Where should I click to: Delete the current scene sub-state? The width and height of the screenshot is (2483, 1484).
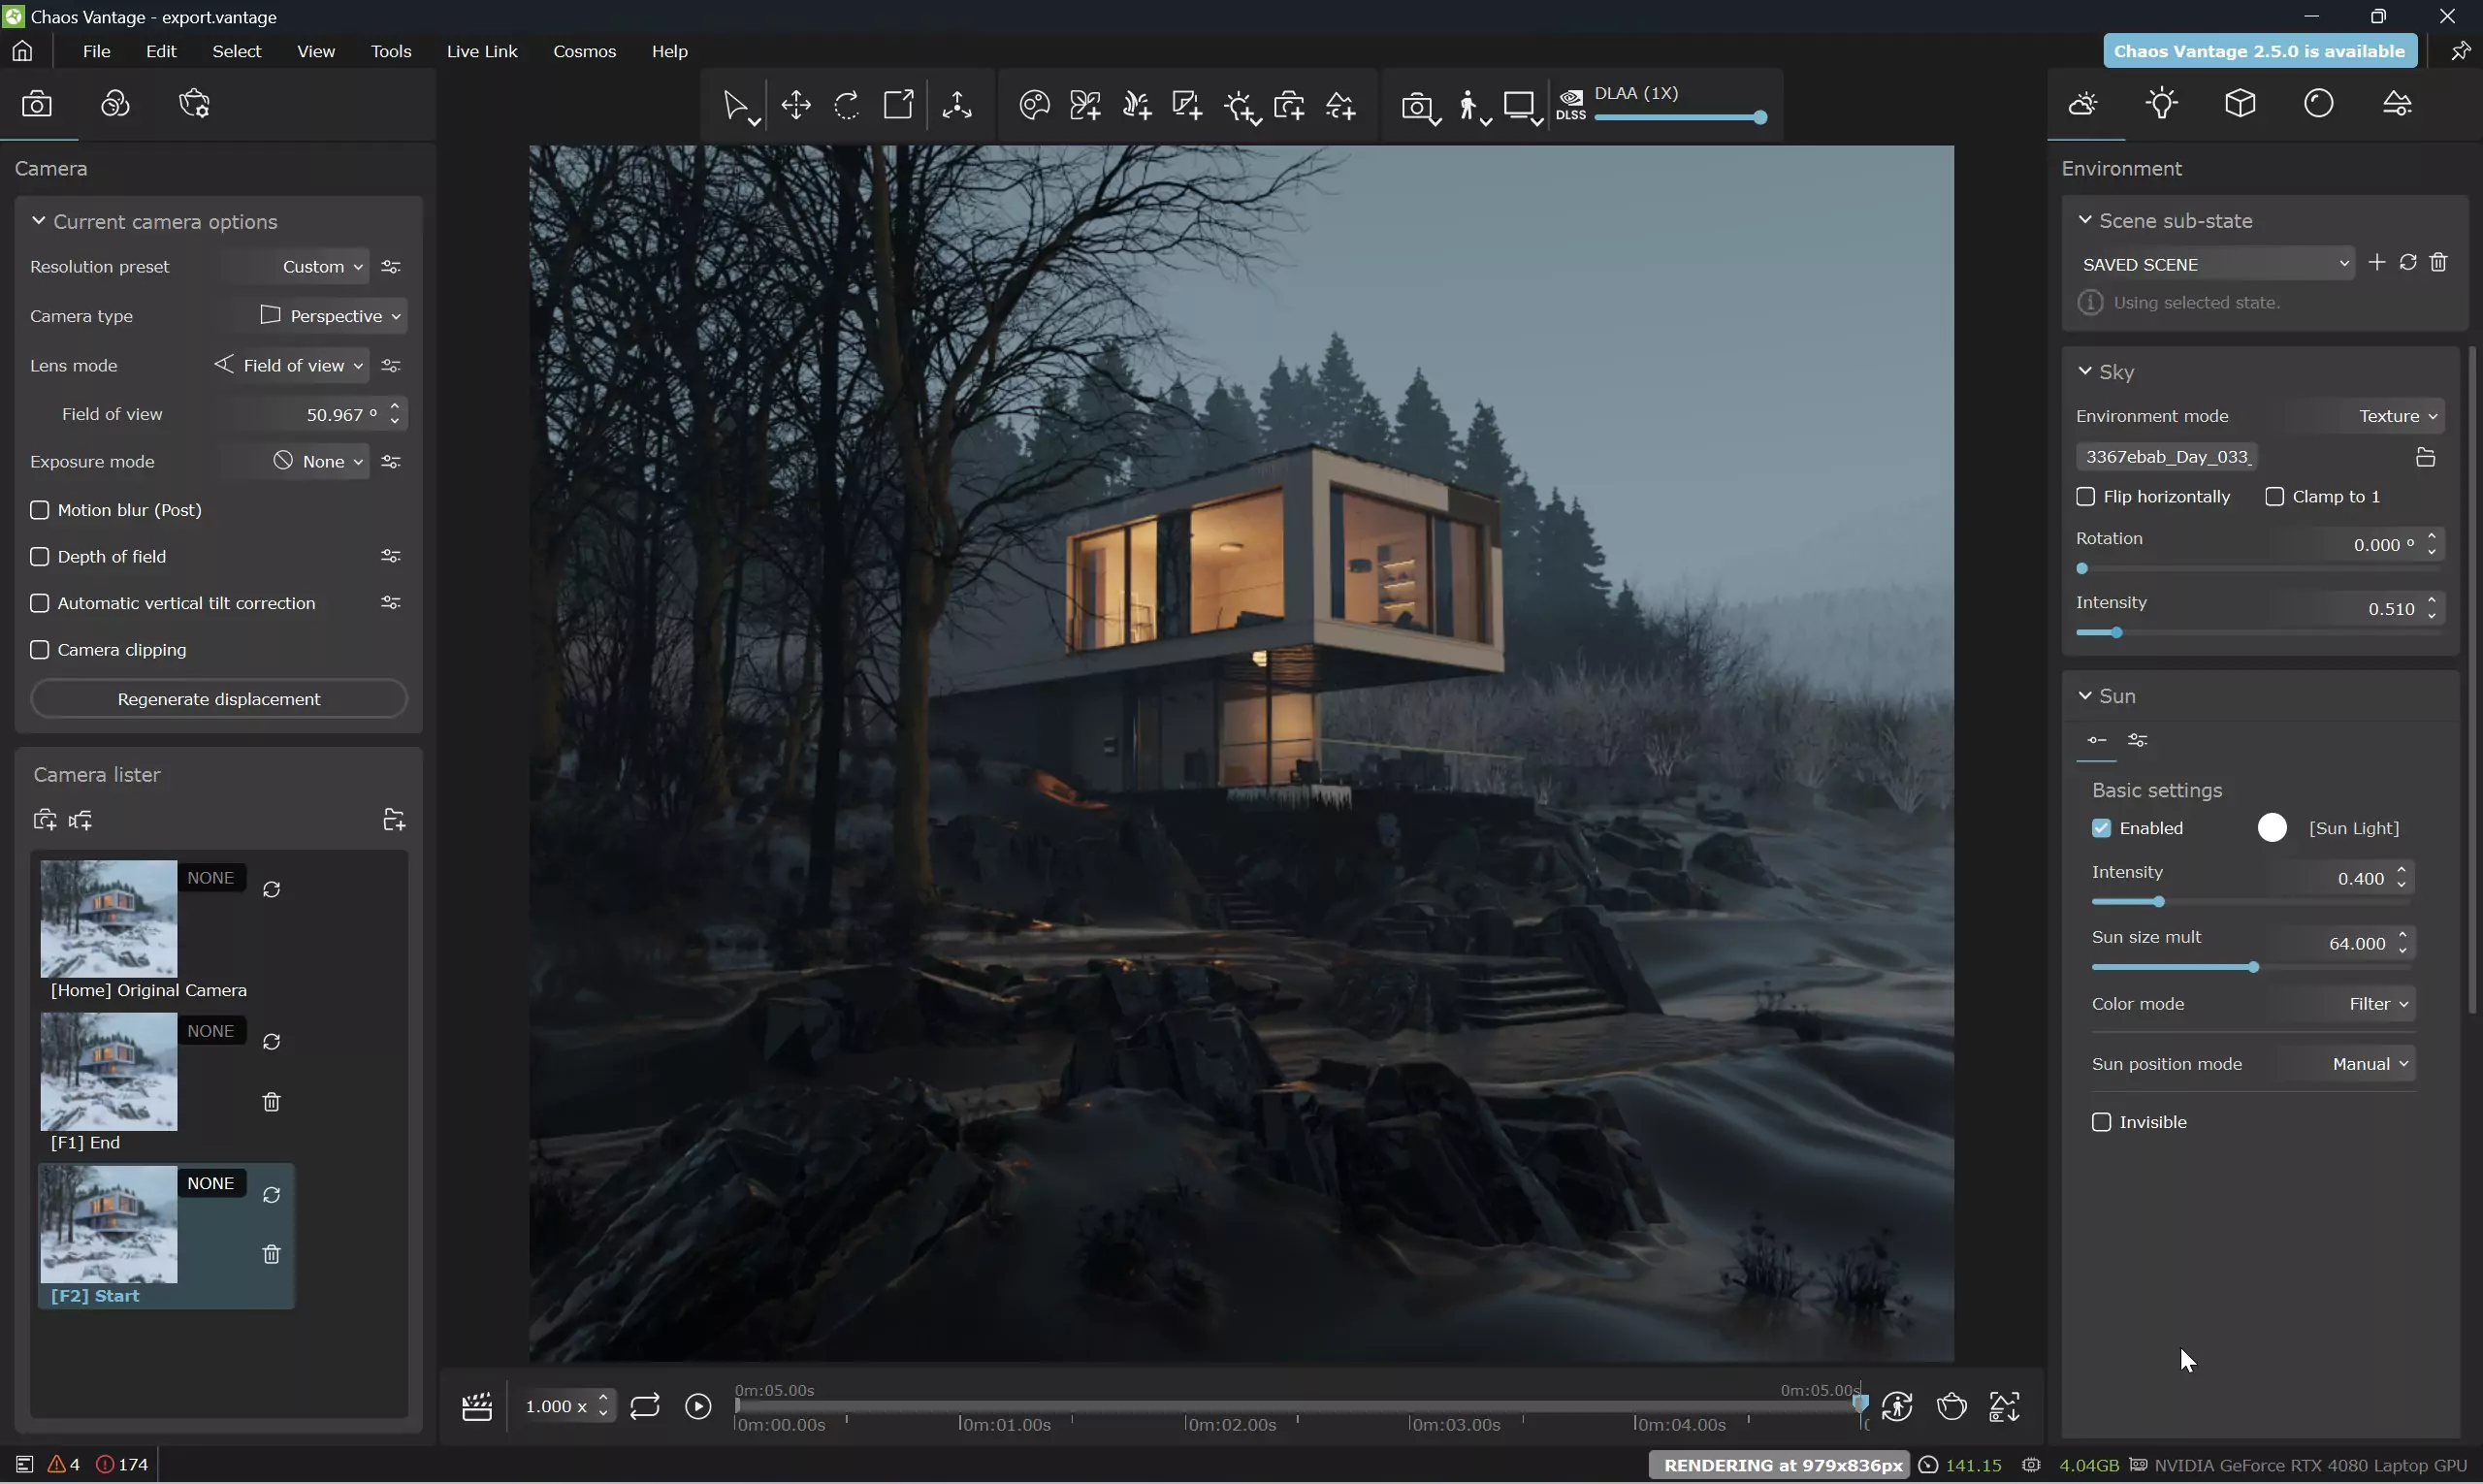[2439, 262]
